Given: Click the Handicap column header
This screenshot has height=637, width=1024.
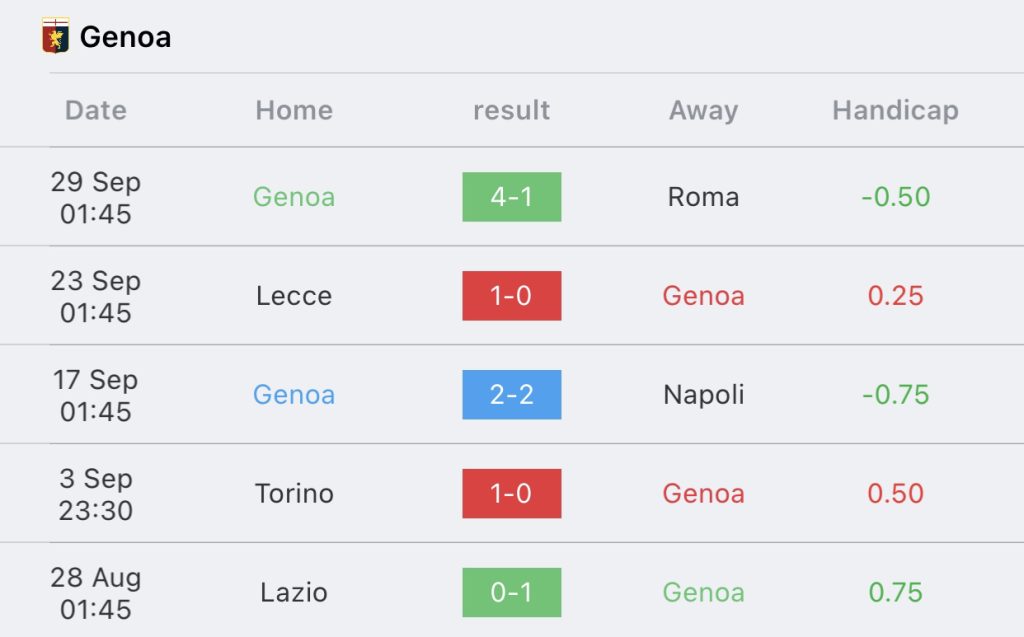Looking at the screenshot, I should pos(895,110).
